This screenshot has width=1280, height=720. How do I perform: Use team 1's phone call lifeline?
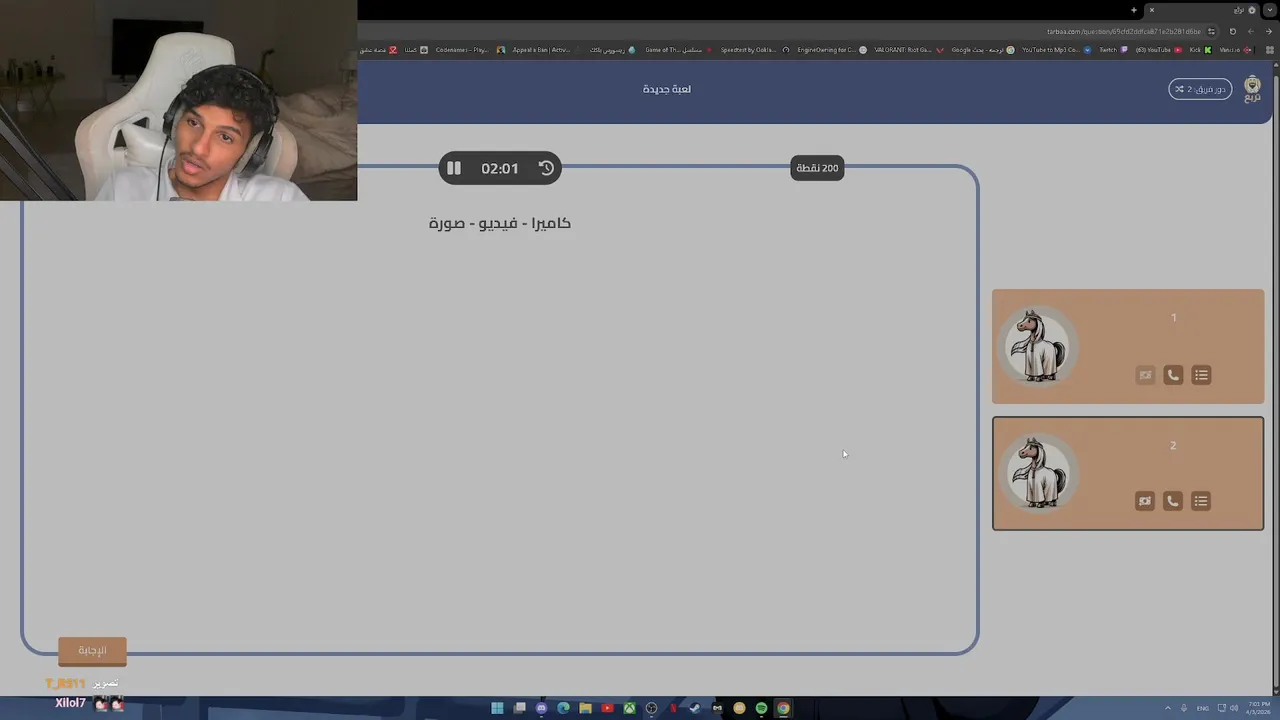[1173, 375]
